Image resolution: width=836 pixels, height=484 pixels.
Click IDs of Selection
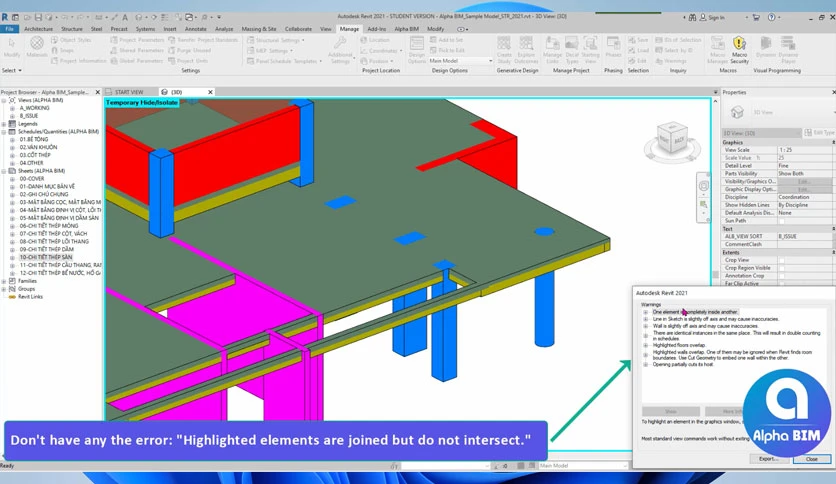point(678,40)
